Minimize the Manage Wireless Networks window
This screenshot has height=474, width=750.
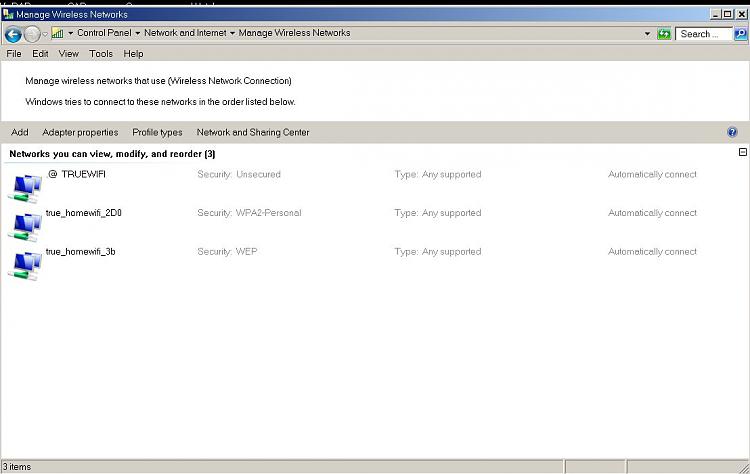716,14
